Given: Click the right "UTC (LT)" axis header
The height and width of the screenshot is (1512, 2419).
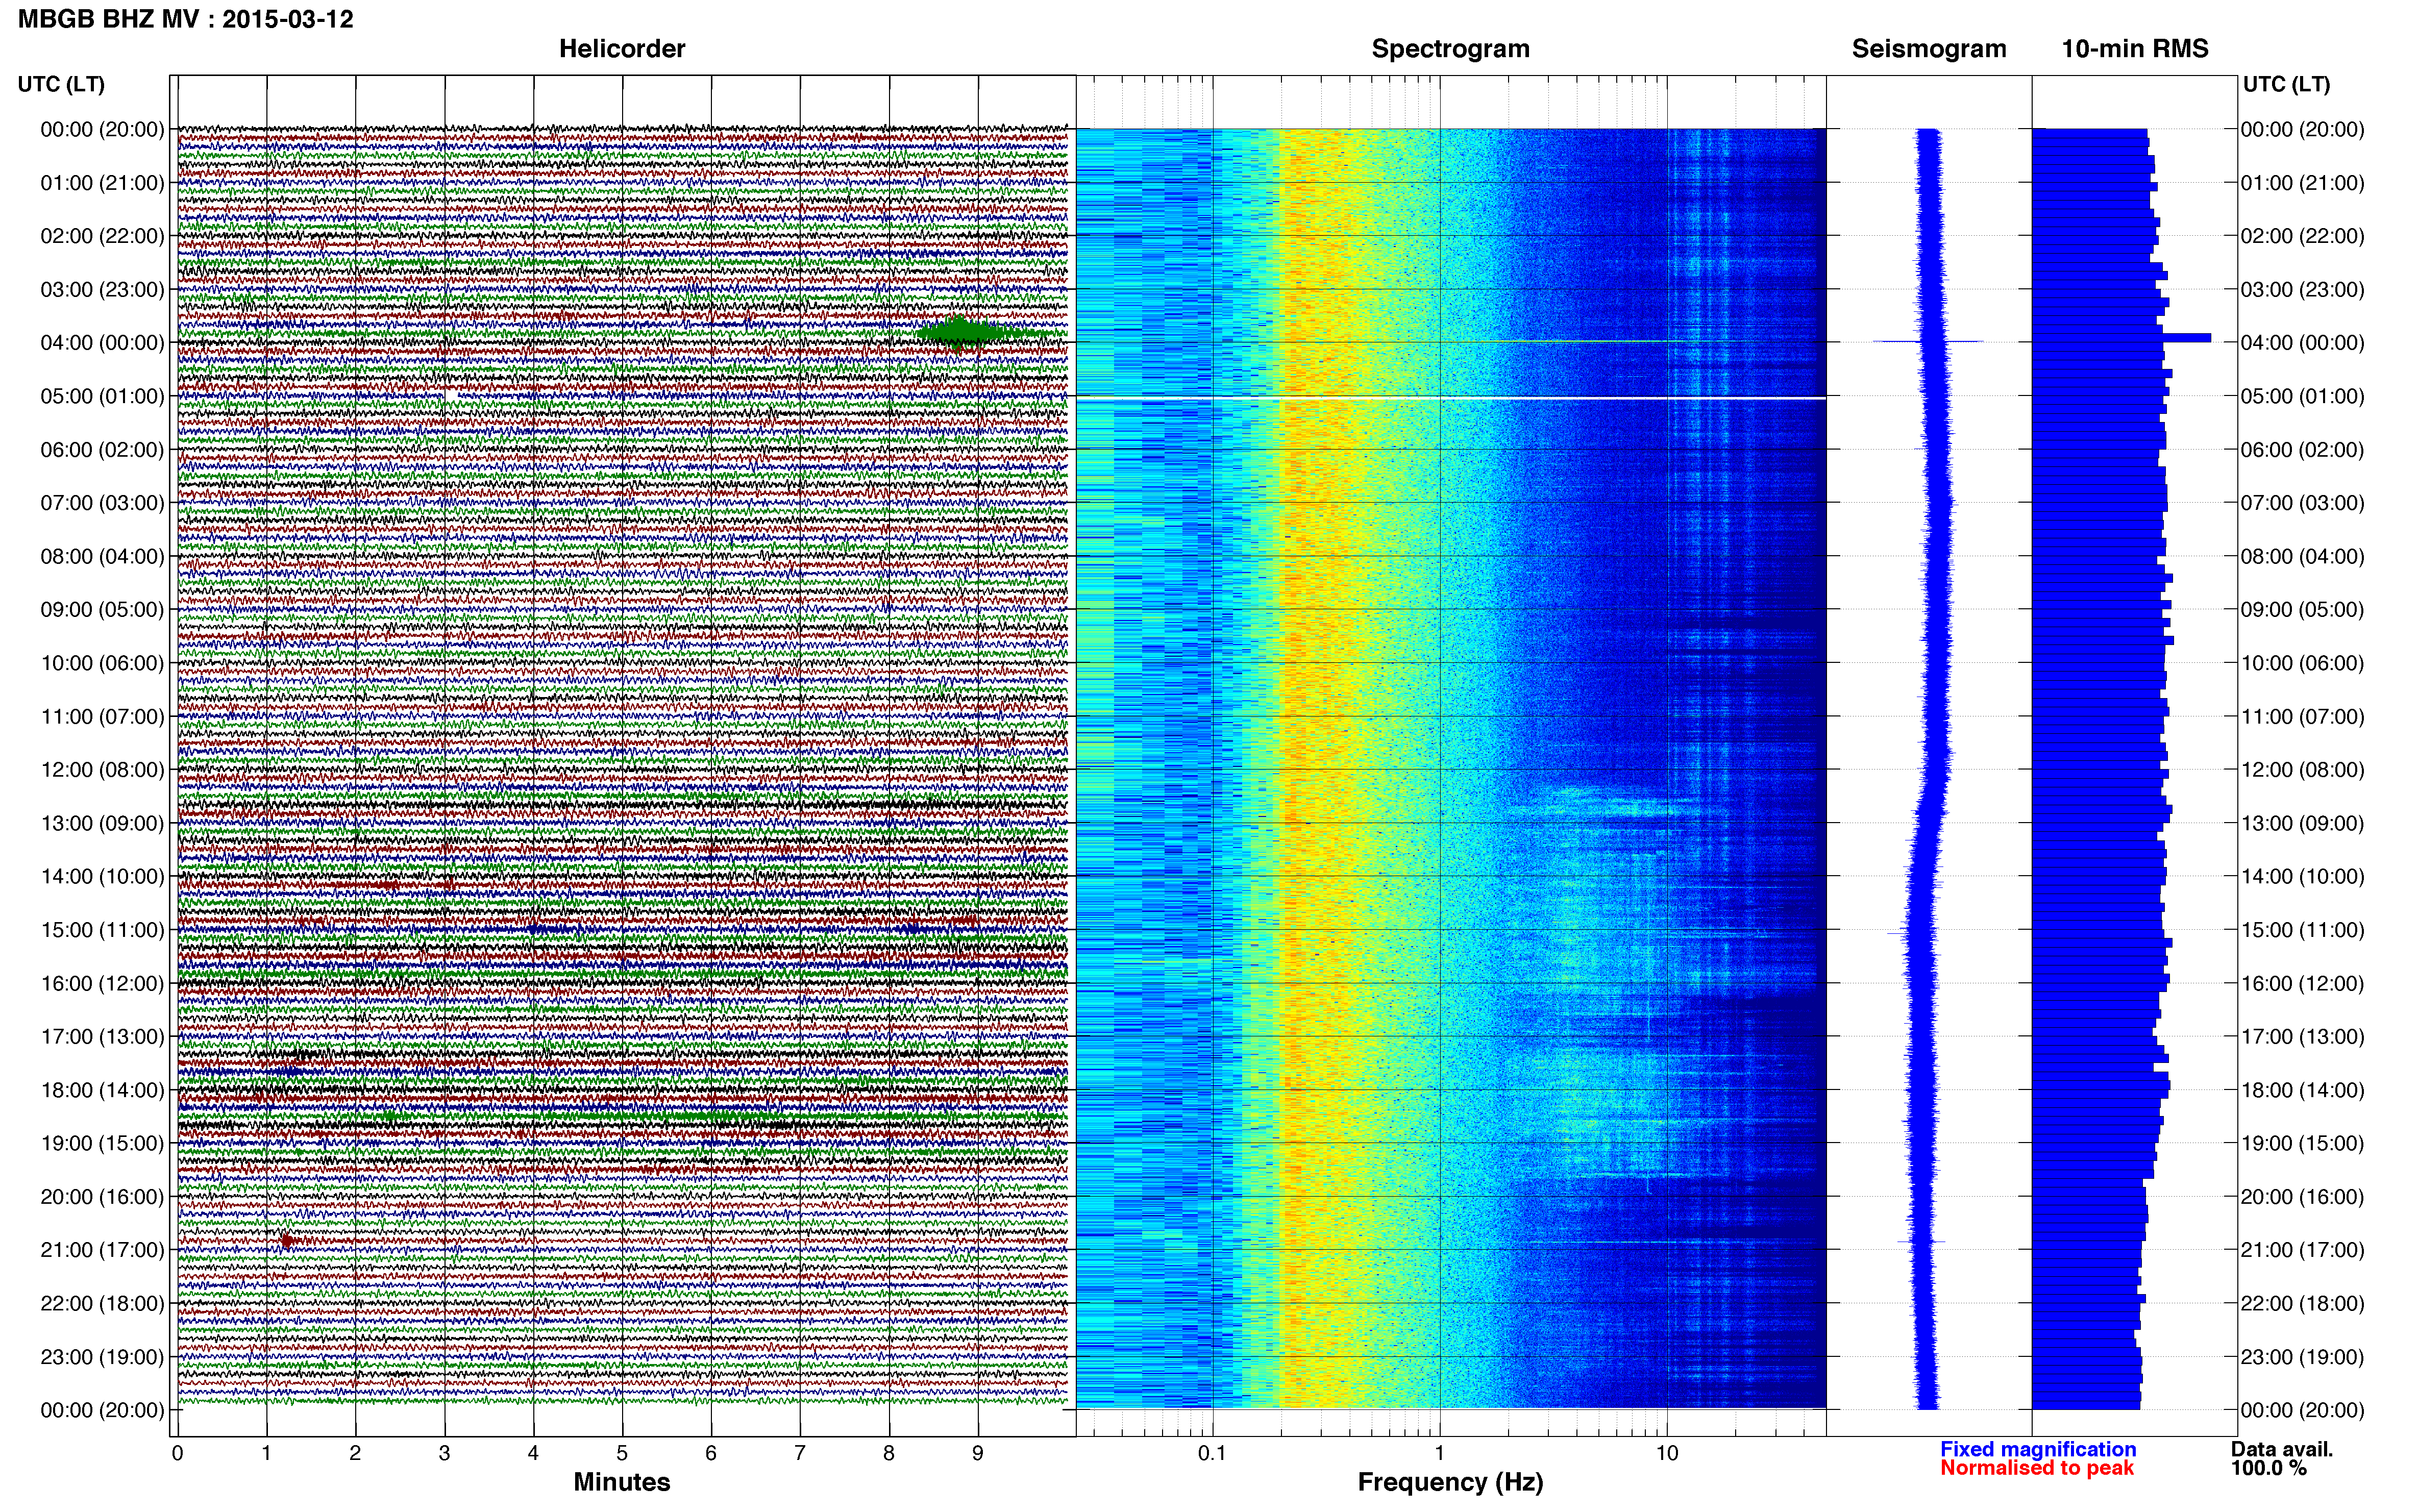Looking at the screenshot, I should 2286,84.
